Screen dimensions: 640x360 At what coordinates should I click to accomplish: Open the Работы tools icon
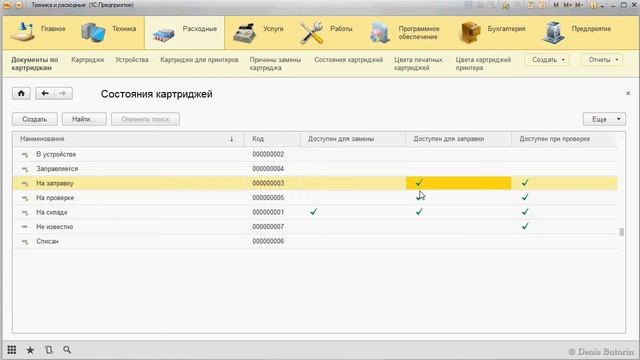[311, 33]
